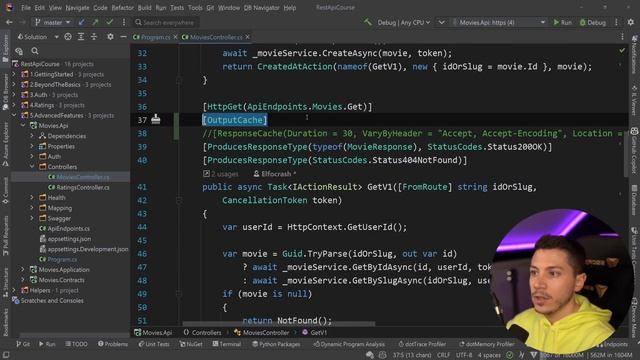Click the 2 usages code lens link
Screen dimensions: 640x360
pos(221,174)
